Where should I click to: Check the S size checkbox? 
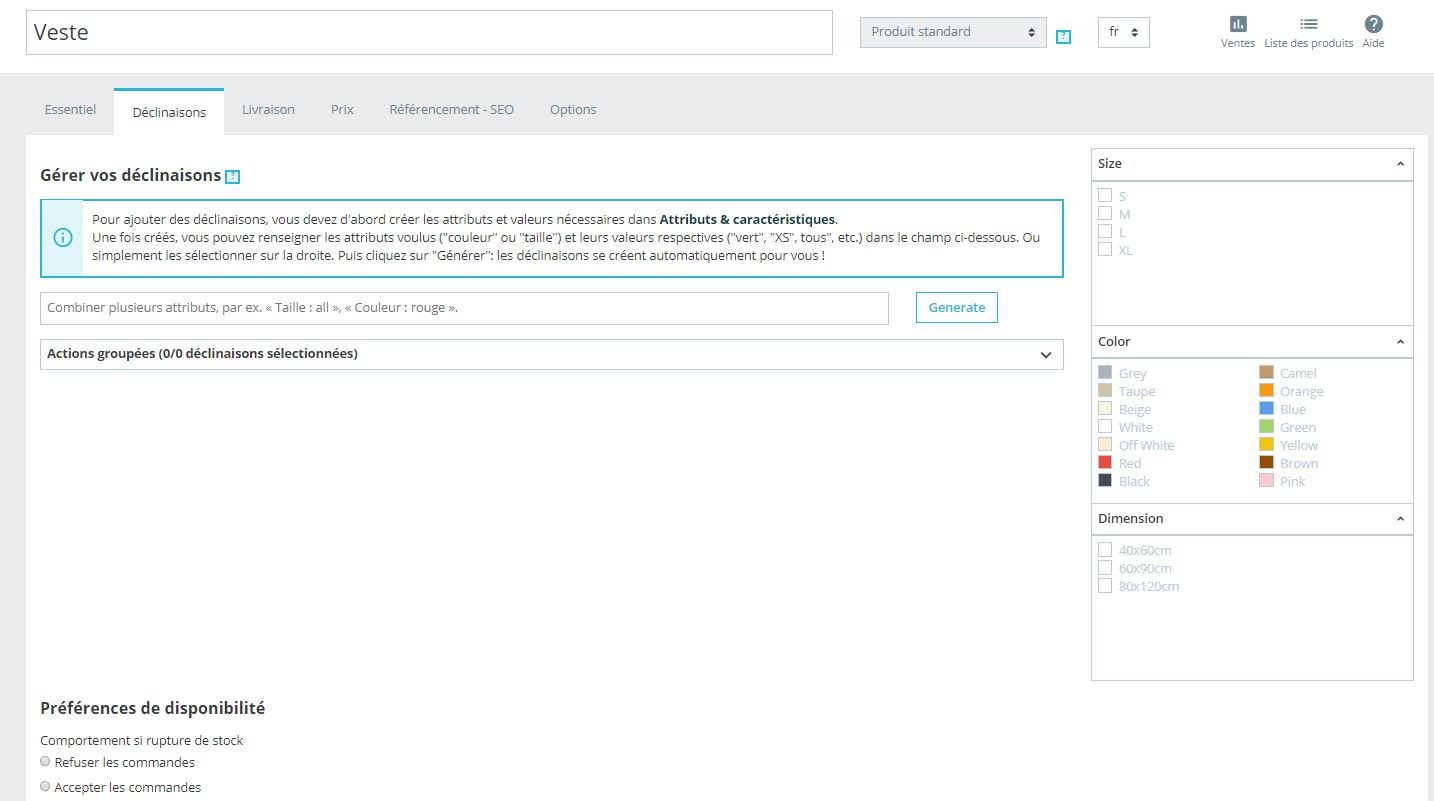coord(1105,195)
